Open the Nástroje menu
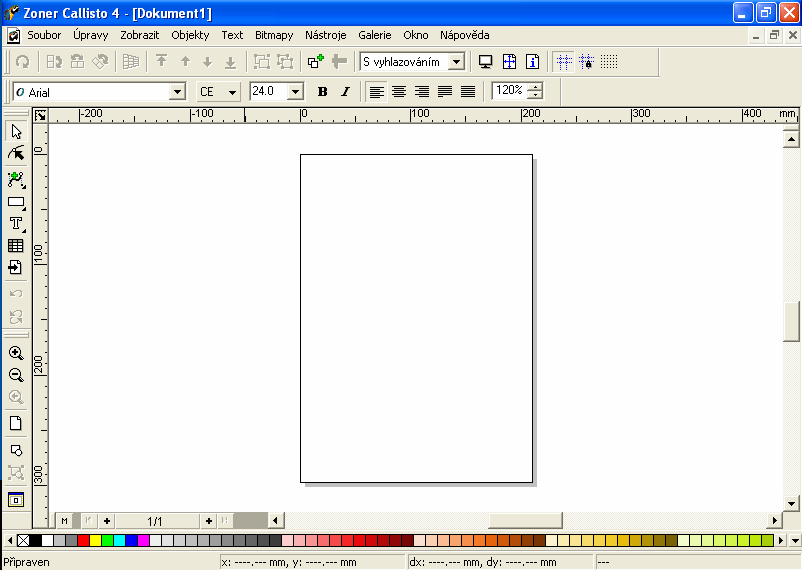 326,35
